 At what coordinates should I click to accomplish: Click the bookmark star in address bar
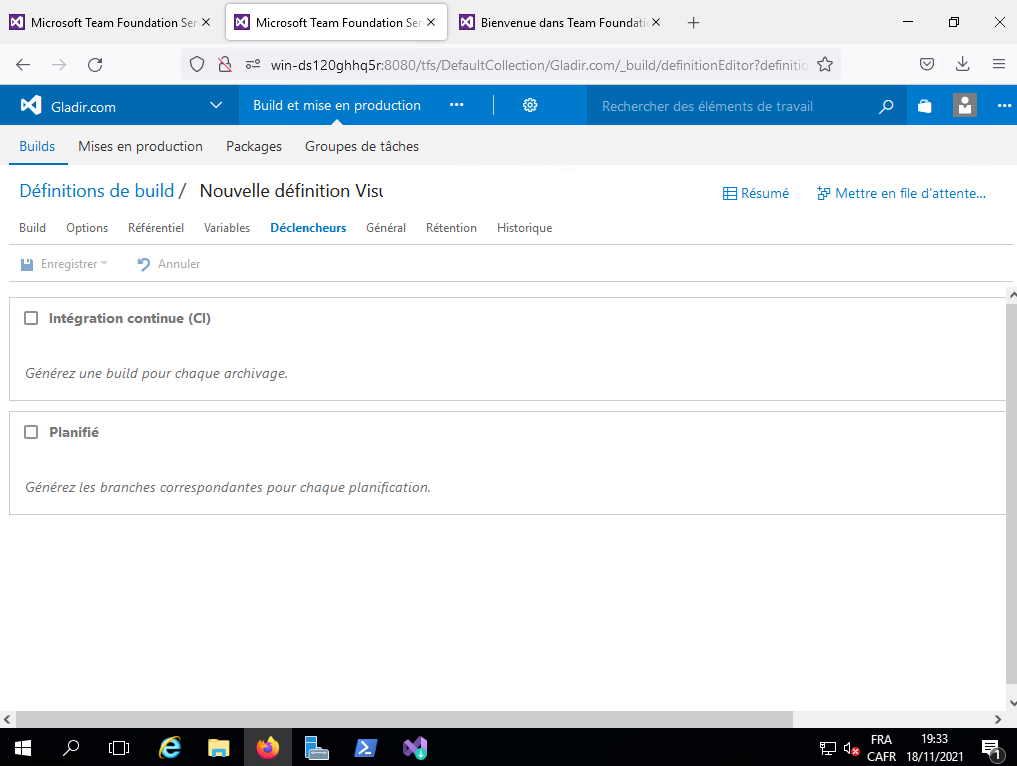tap(825, 64)
